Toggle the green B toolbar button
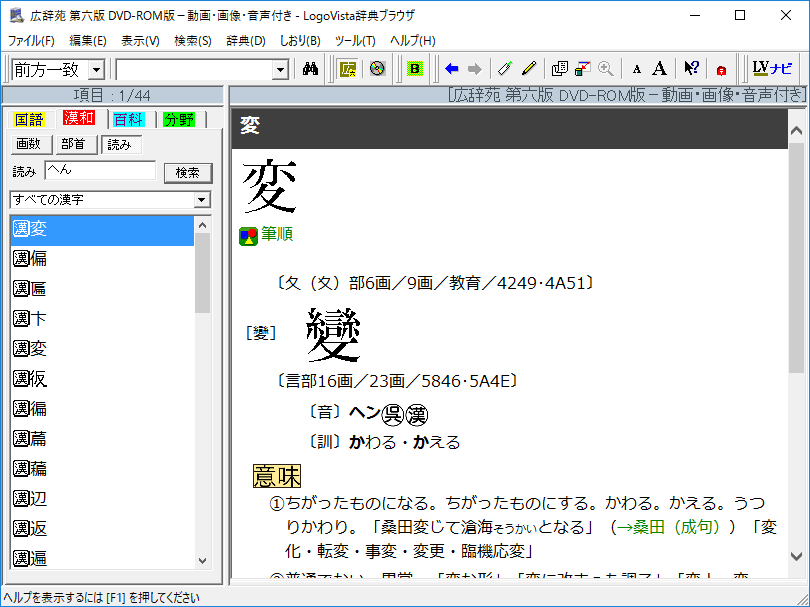The height and width of the screenshot is (607, 810). (x=414, y=69)
